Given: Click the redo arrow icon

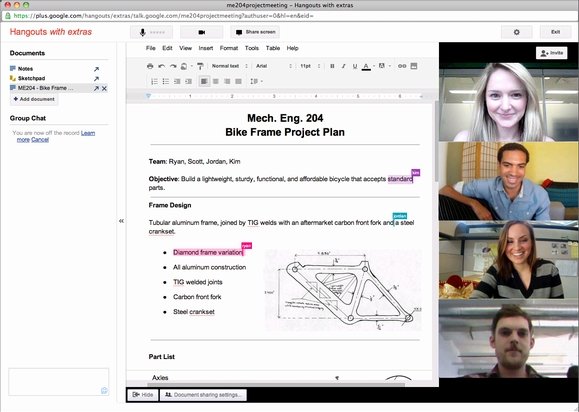Looking at the screenshot, I should point(173,66).
